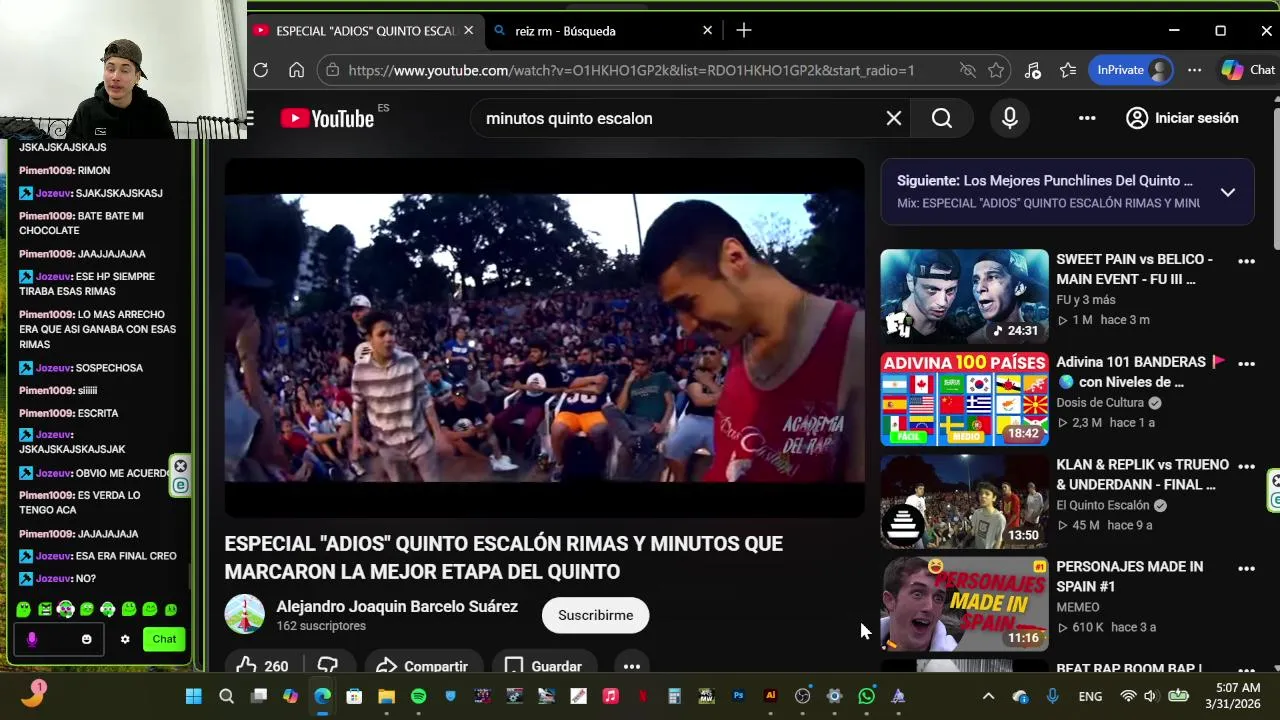Open a new browser tab
This screenshot has height=720, width=1280.
click(744, 31)
